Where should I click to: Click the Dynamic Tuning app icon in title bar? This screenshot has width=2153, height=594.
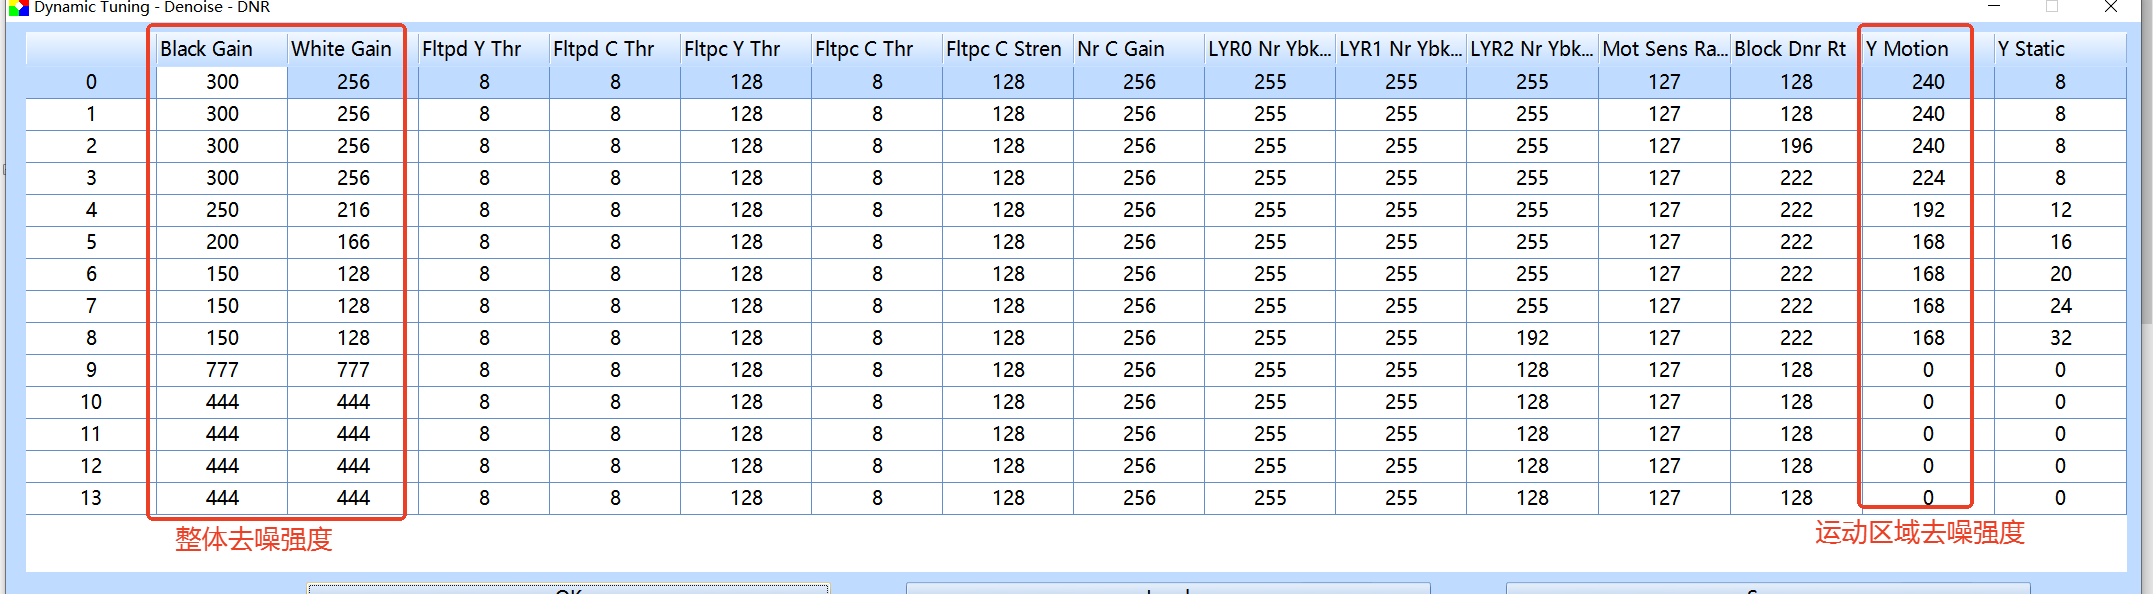coord(18,7)
